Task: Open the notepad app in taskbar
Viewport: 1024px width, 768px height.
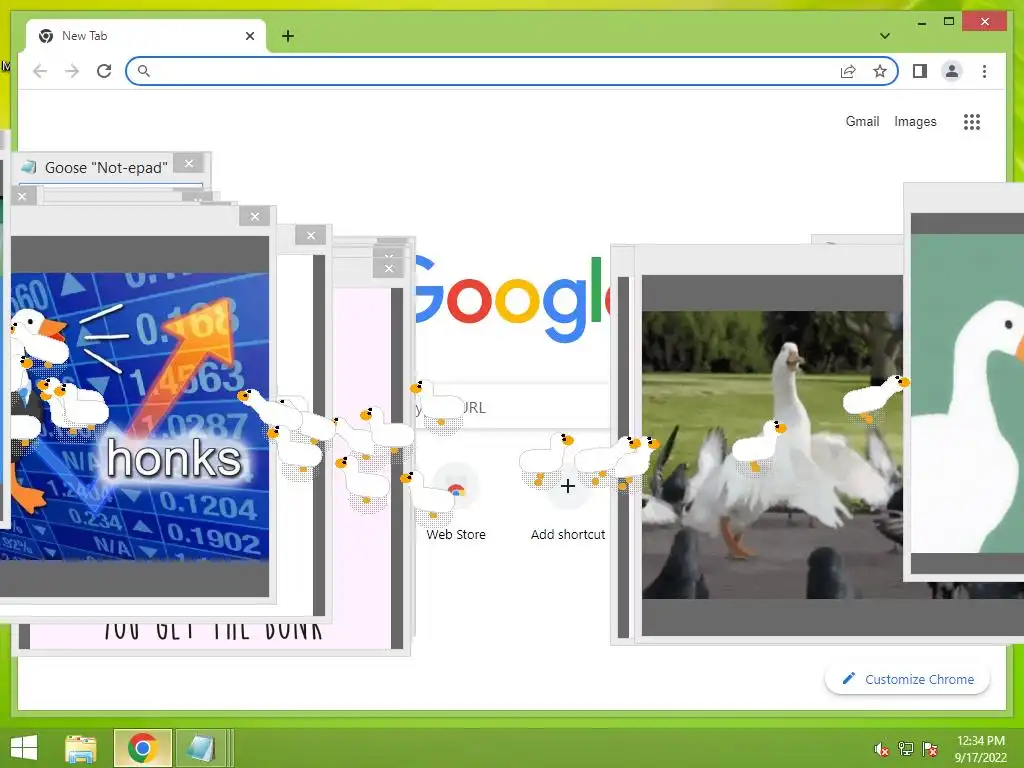Action: (x=200, y=748)
